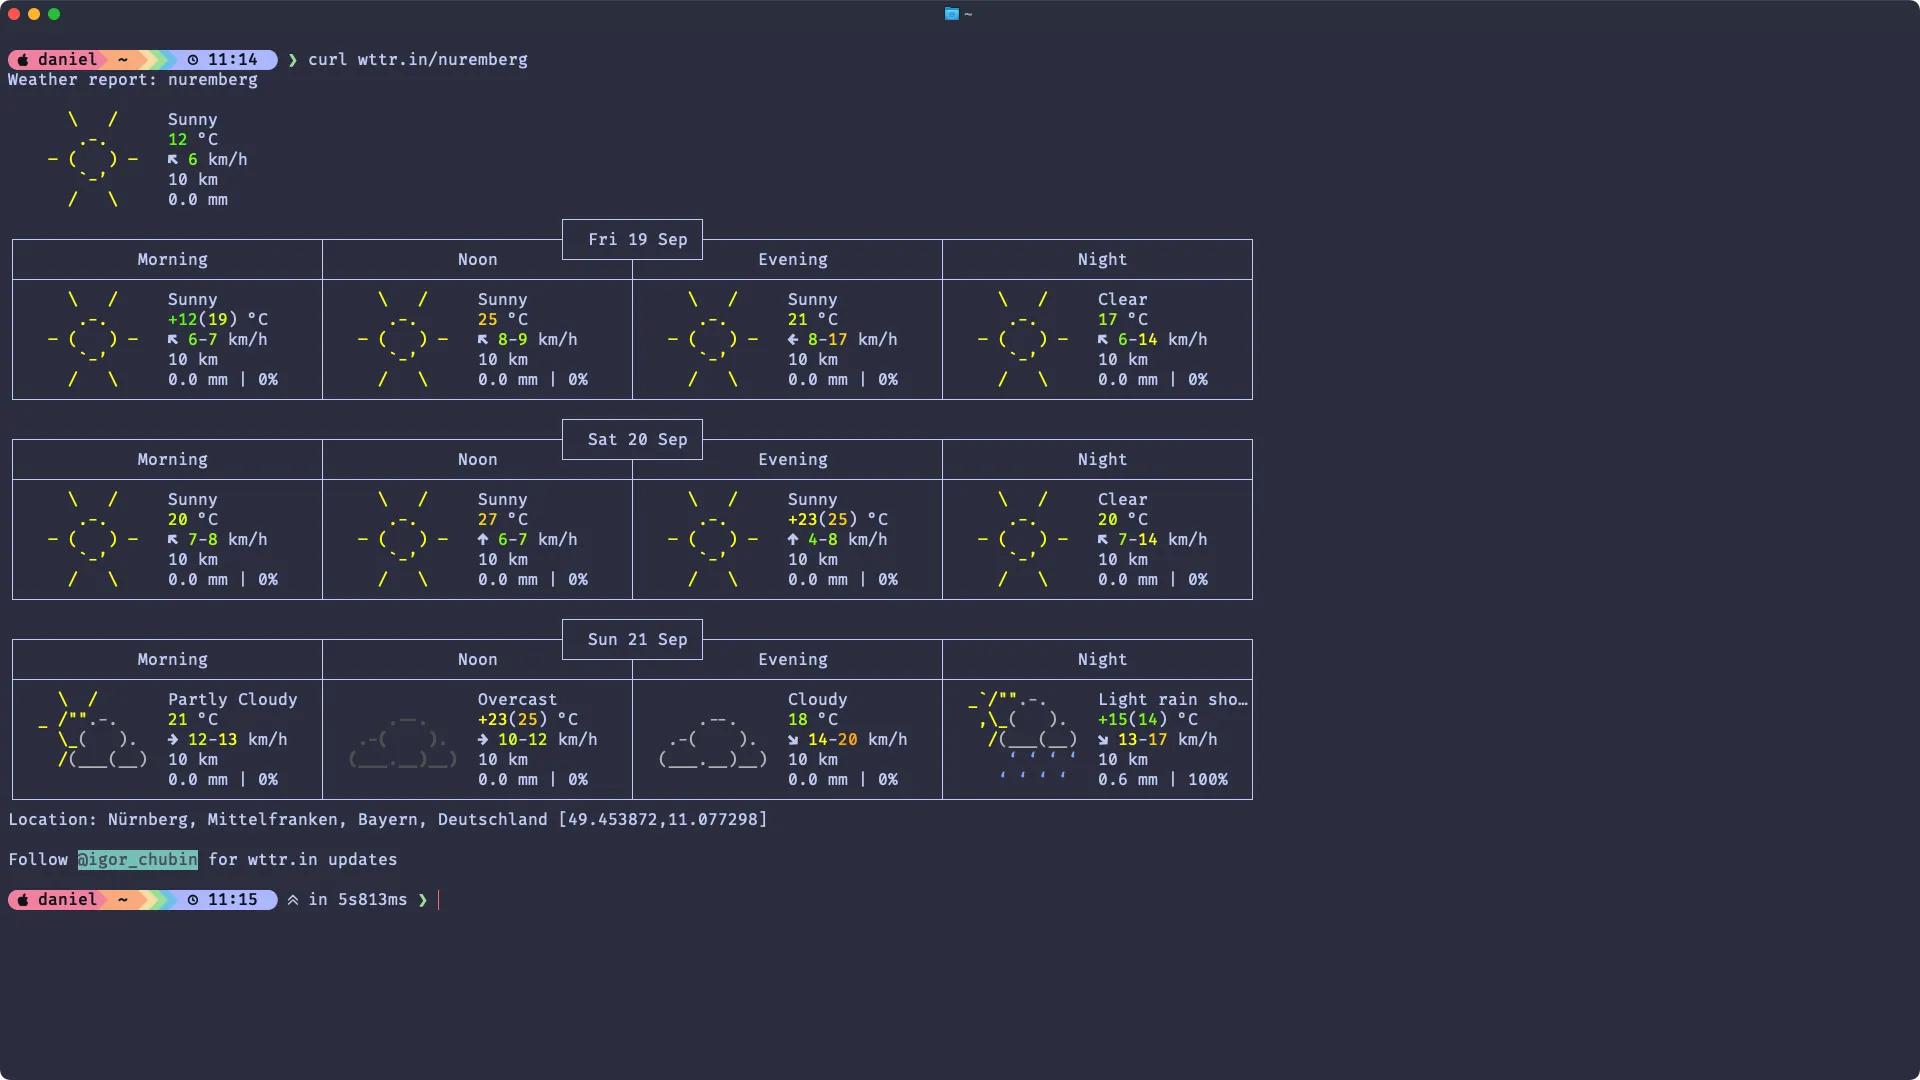This screenshot has height=1080, width=1920.
Task: Click the wind arrow beside '12-13 km/h'
Action: coord(173,740)
